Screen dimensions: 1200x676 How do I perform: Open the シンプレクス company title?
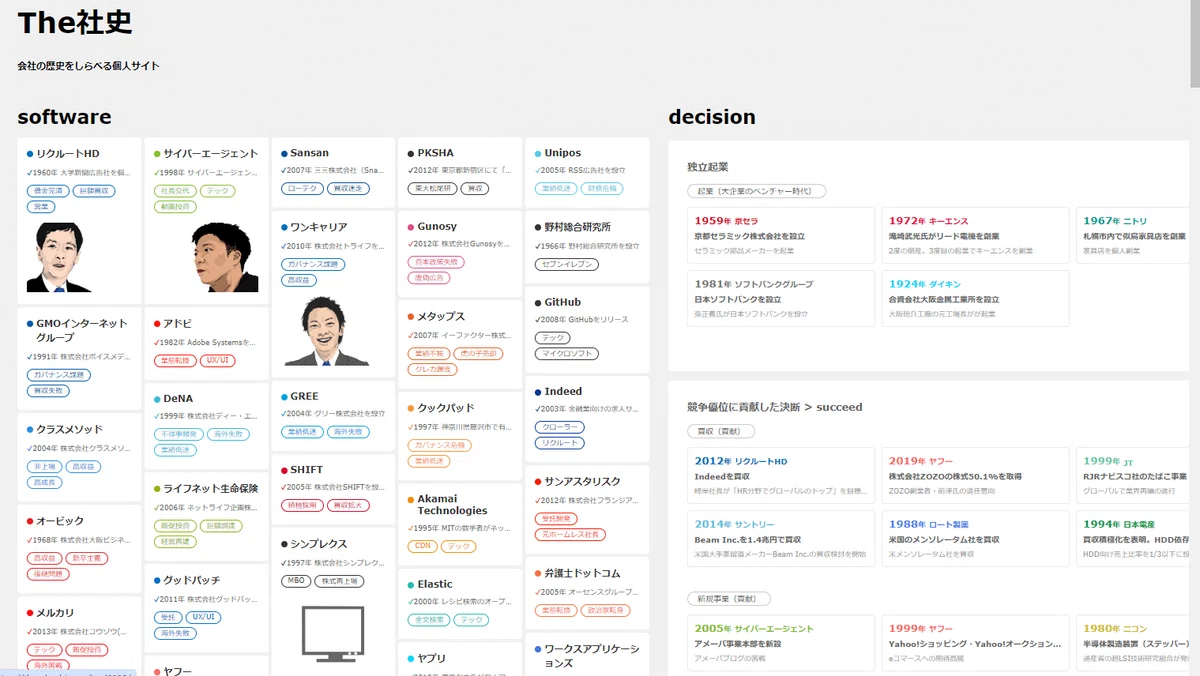(318, 544)
